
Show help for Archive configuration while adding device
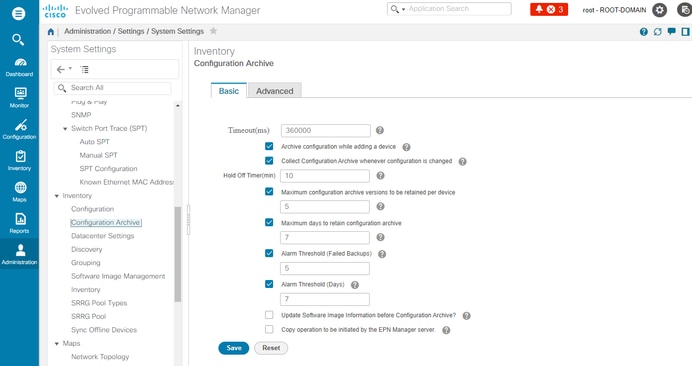[x=406, y=147]
